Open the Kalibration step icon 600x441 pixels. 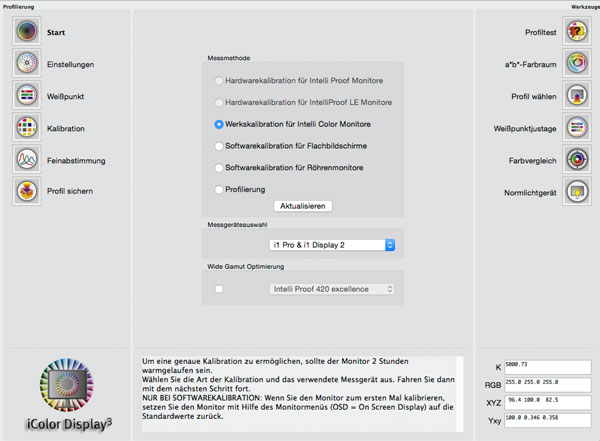coord(27,128)
